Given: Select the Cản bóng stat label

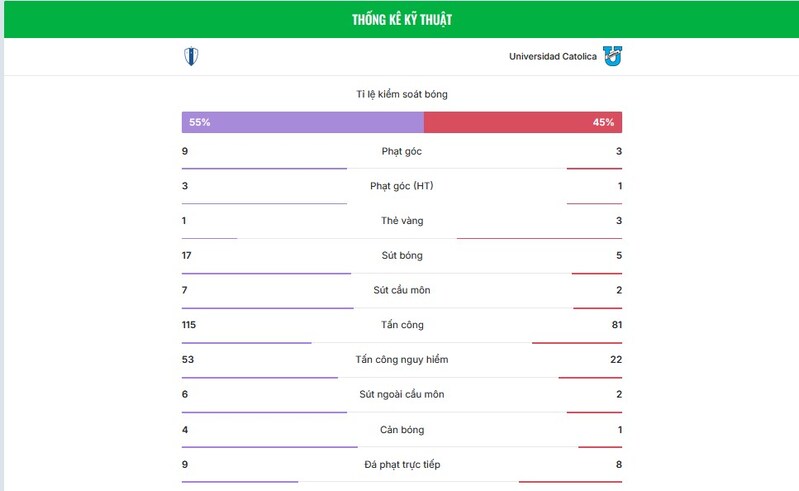Looking at the screenshot, I should tap(401, 430).
